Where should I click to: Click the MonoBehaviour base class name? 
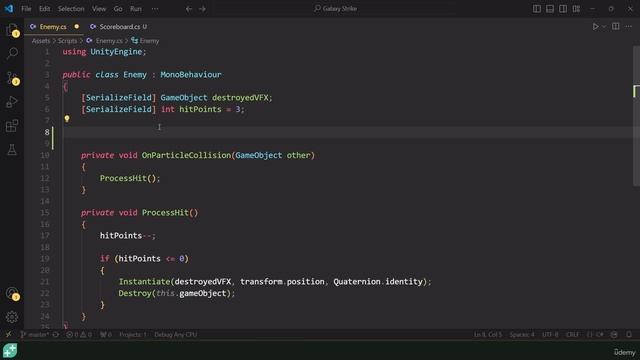[191, 75]
